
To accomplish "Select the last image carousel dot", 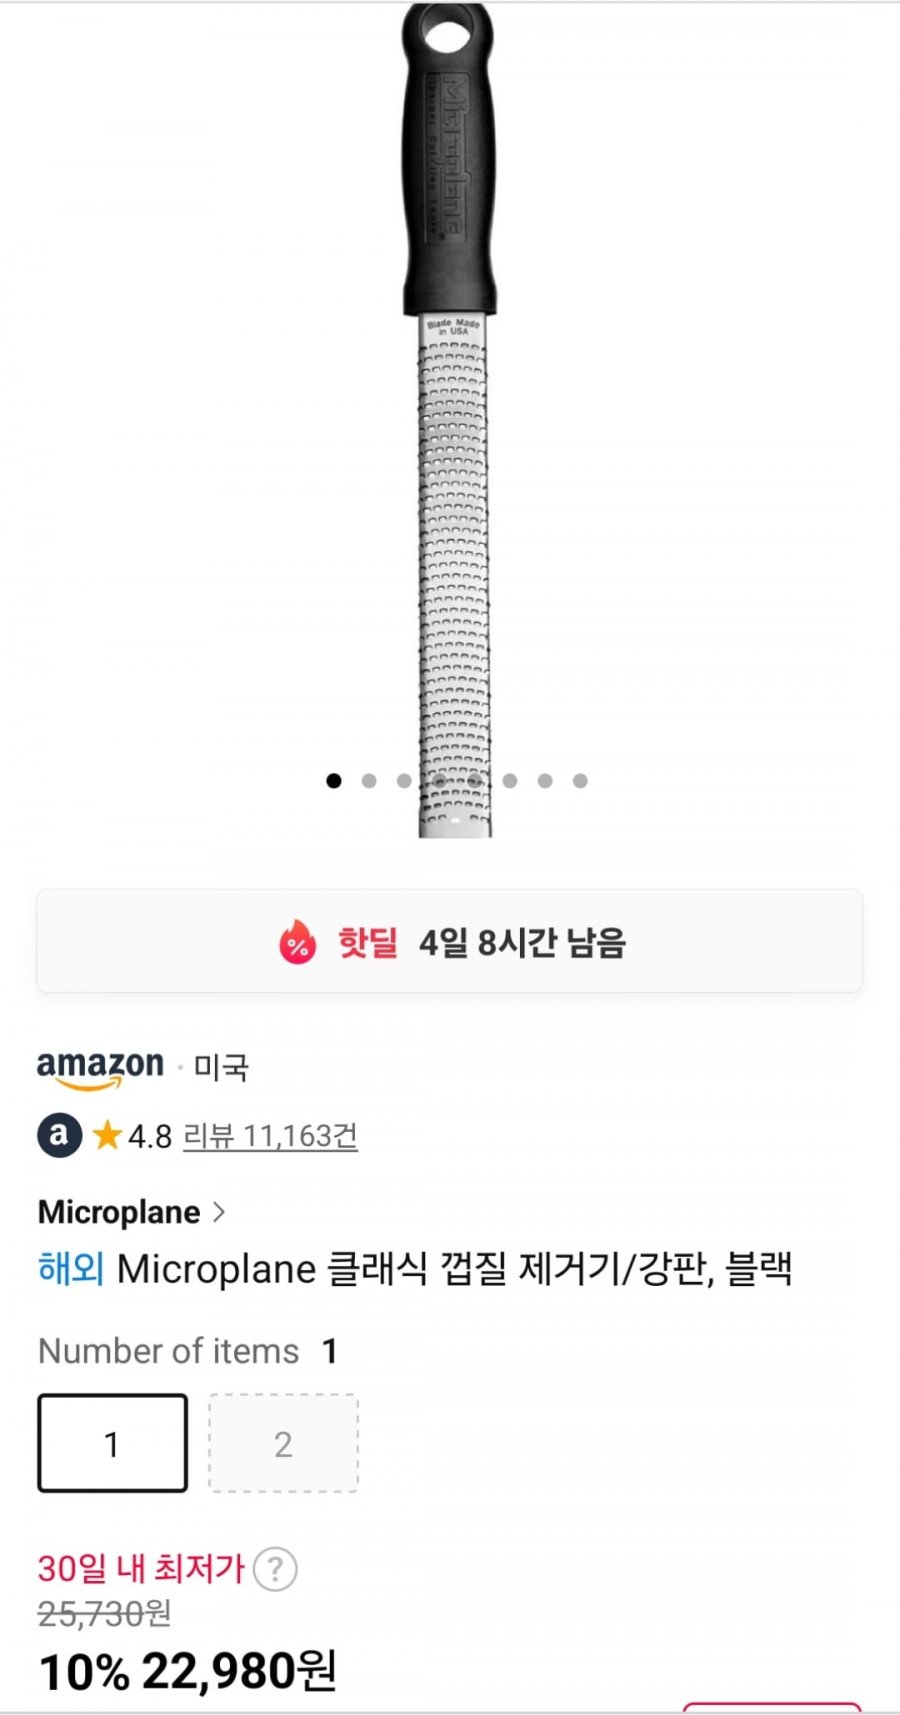I will (x=580, y=781).
